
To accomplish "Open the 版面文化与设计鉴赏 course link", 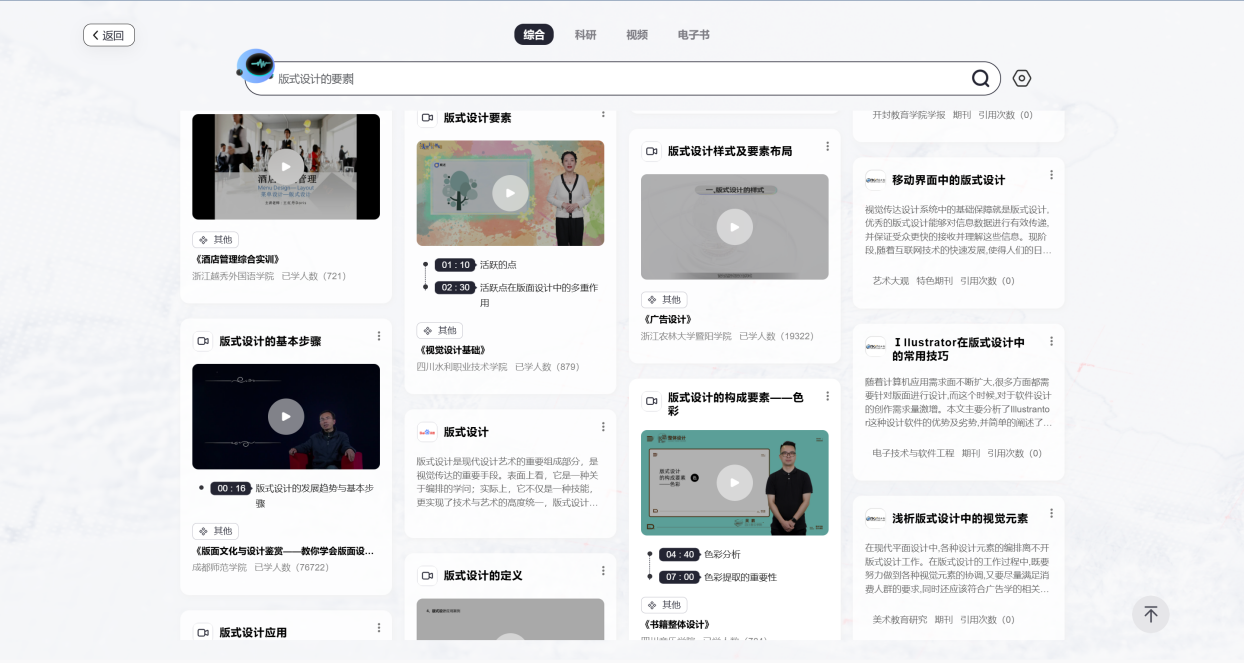I will point(283,550).
